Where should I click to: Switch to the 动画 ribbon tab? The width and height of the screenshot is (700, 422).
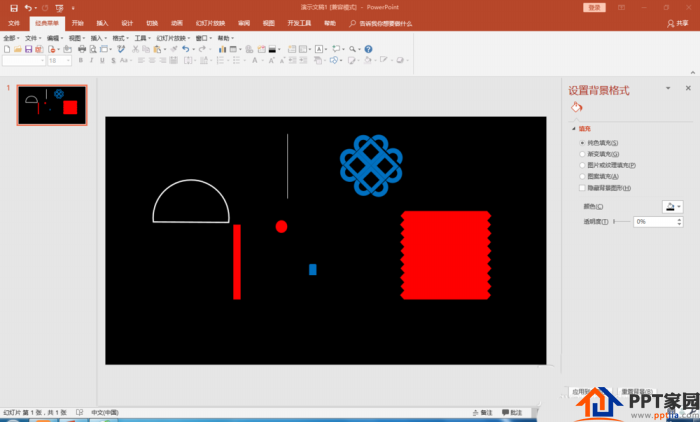[177, 23]
